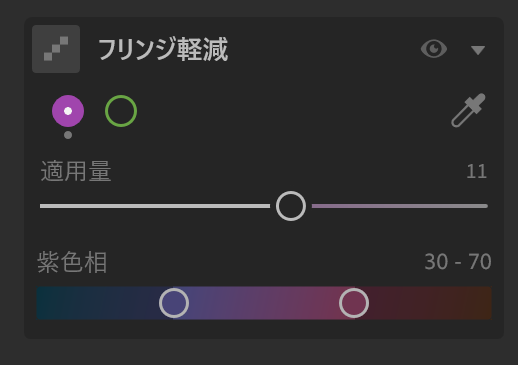This screenshot has width=518, height=365.
Task: Collapse the panel using the triangle arrow
Action: (x=478, y=50)
